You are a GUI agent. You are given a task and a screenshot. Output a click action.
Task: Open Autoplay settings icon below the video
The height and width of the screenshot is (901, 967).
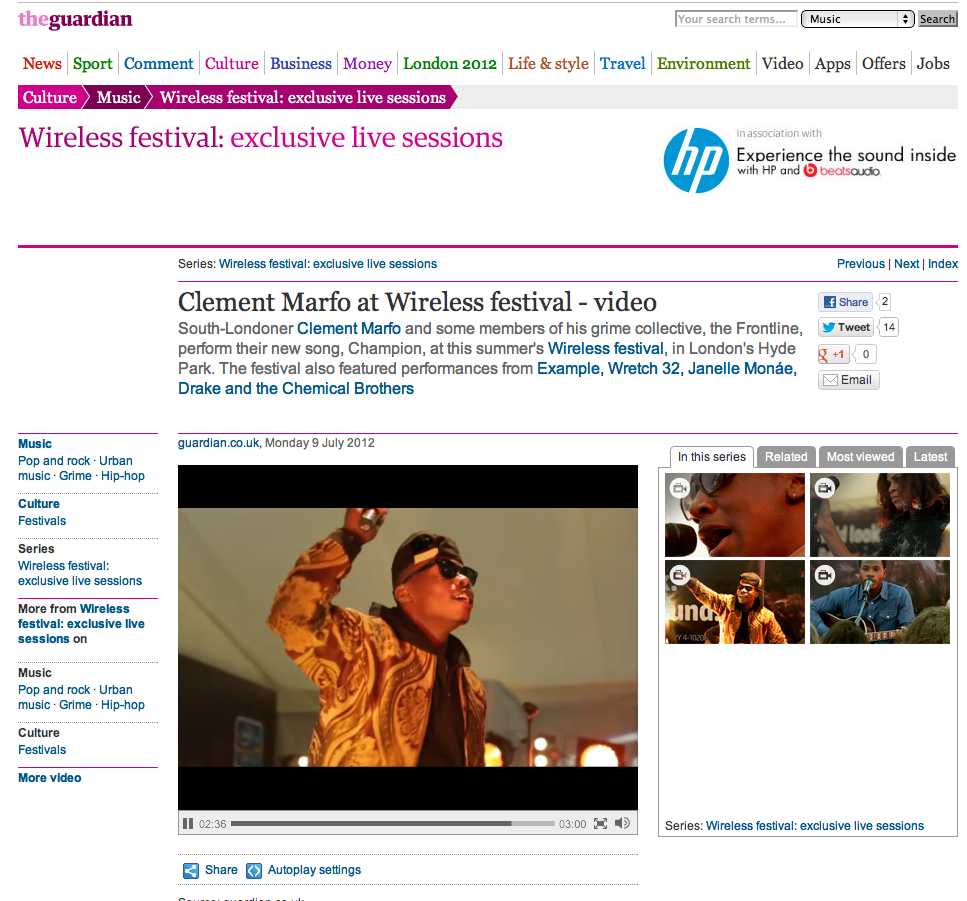253,870
